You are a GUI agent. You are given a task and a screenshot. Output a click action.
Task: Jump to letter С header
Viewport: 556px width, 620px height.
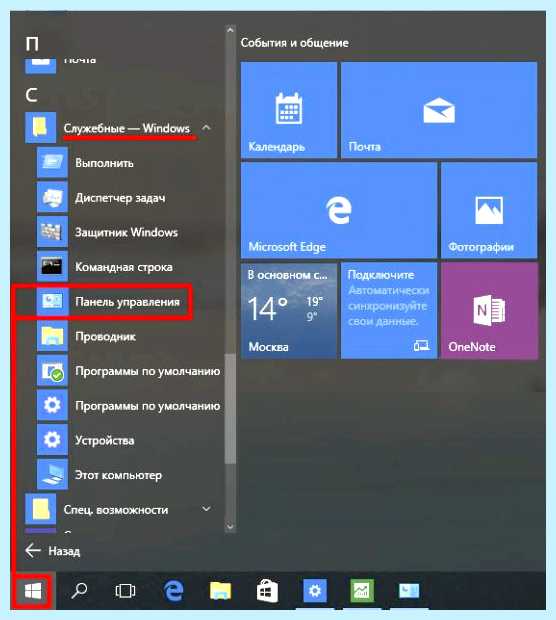tap(32, 95)
